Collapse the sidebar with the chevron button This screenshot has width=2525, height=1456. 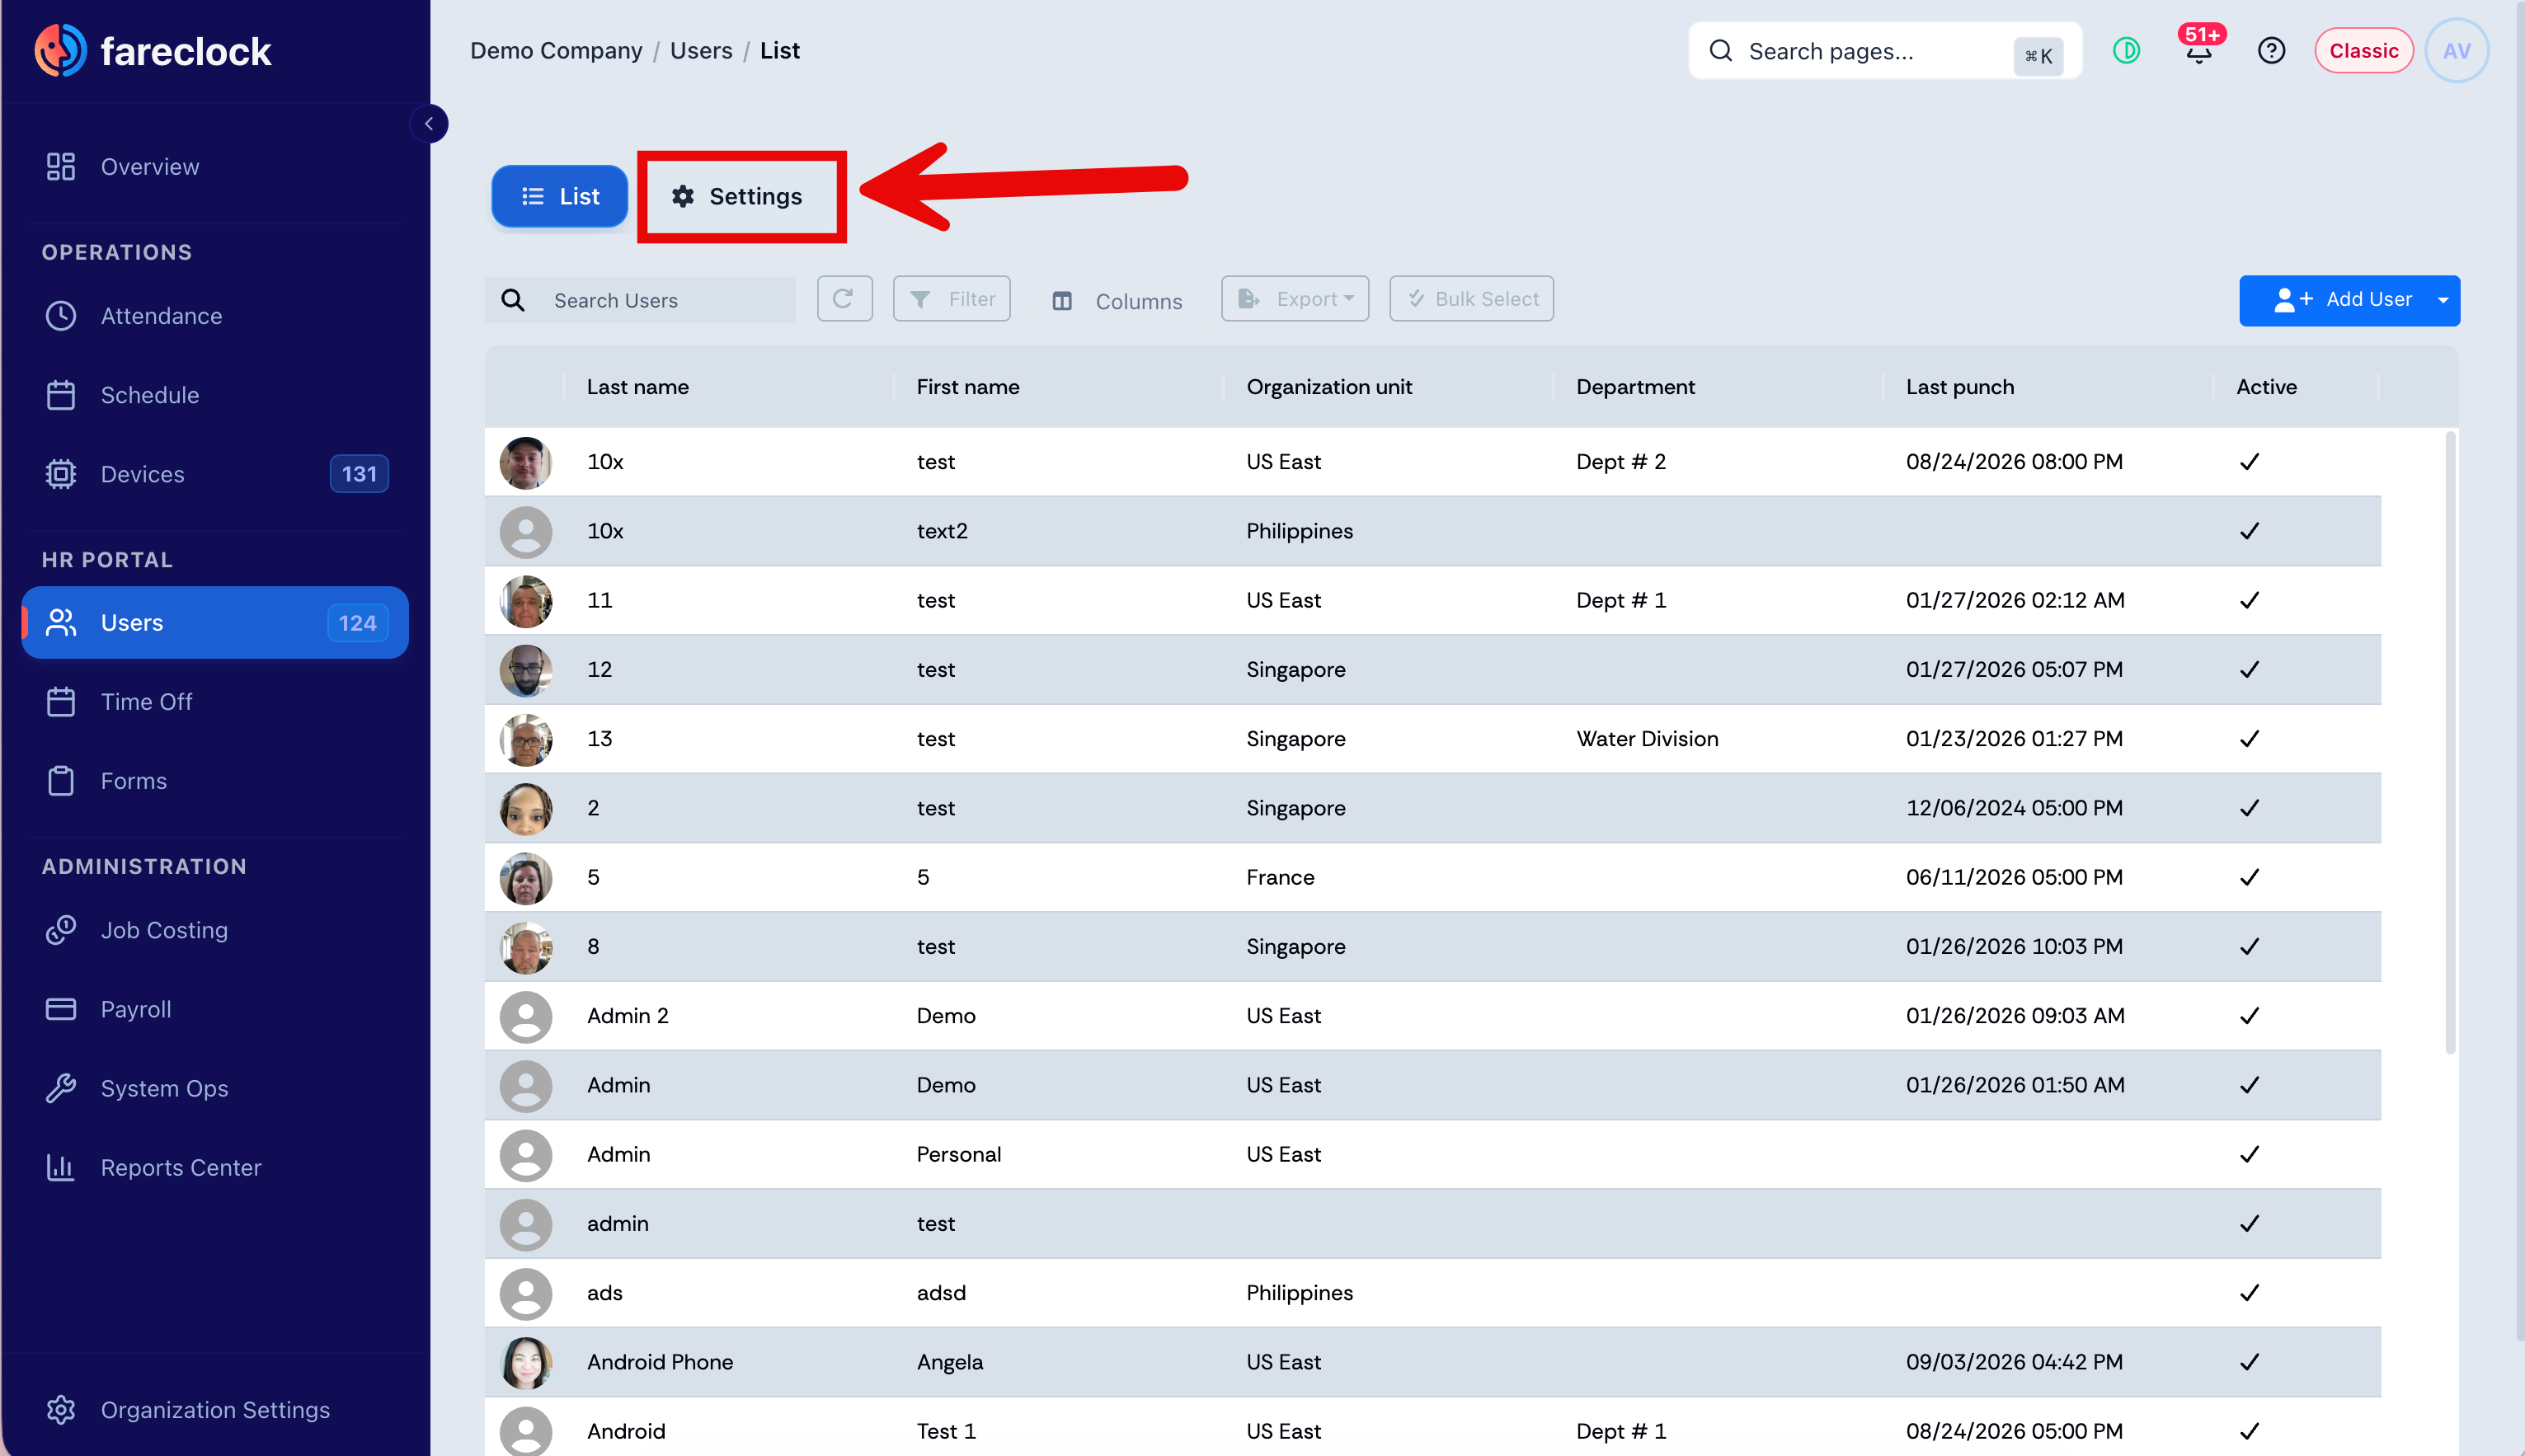[x=429, y=124]
